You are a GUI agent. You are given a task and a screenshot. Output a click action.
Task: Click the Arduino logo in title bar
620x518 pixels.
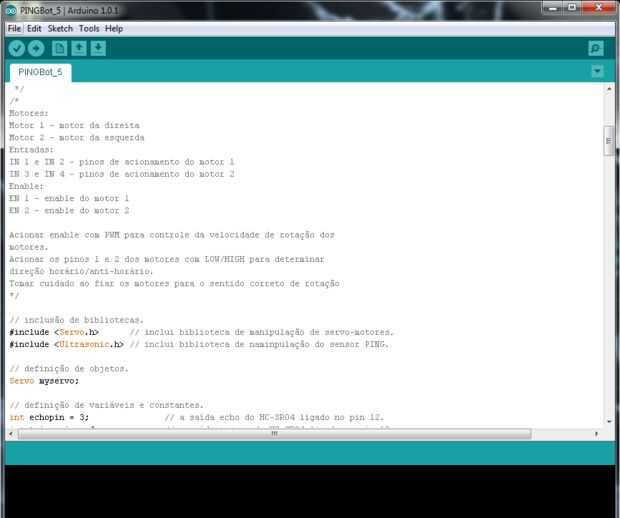(11, 11)
